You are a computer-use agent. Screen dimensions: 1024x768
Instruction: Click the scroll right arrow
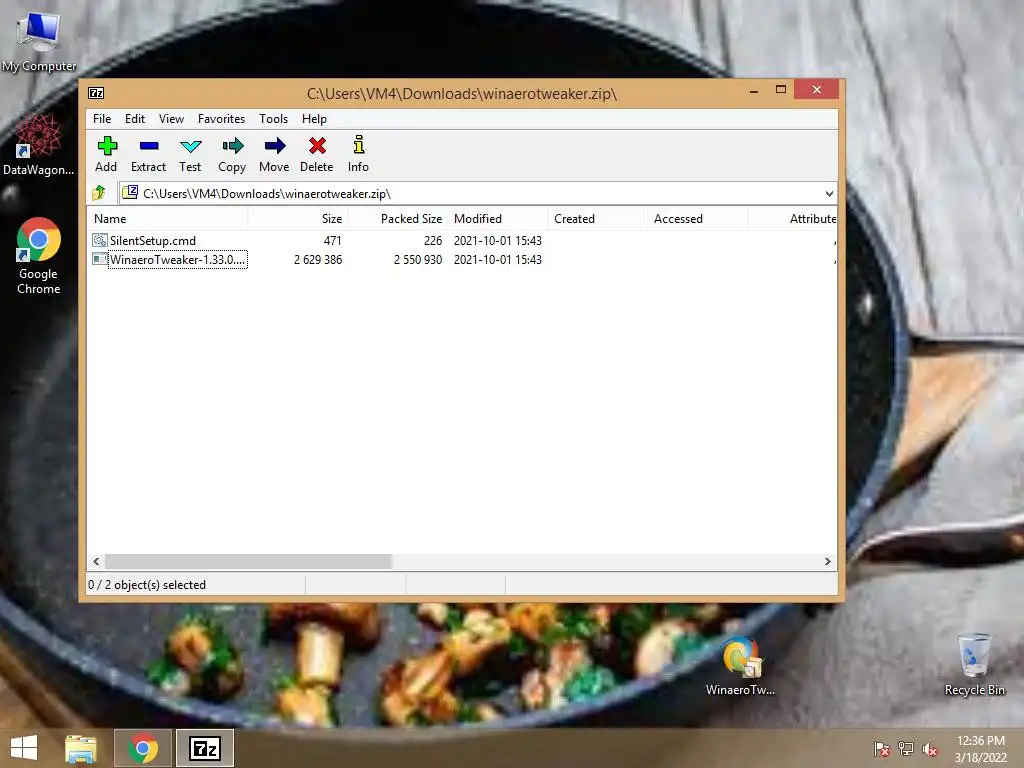[x=827, y=561]
